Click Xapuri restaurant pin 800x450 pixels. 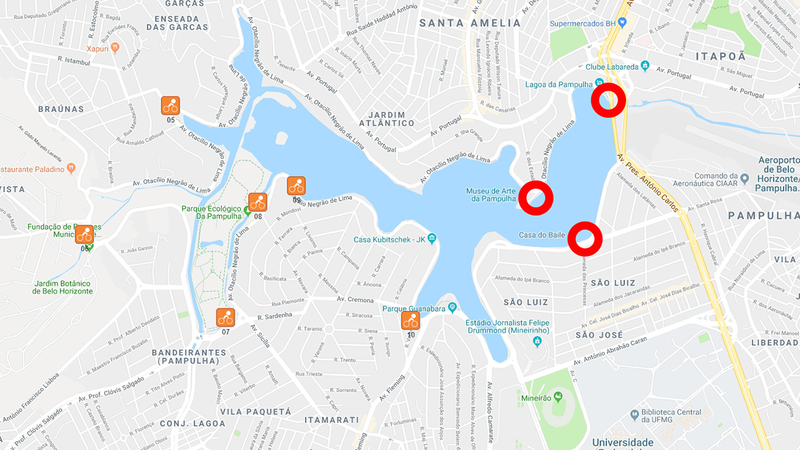click(x=115, y=48)
